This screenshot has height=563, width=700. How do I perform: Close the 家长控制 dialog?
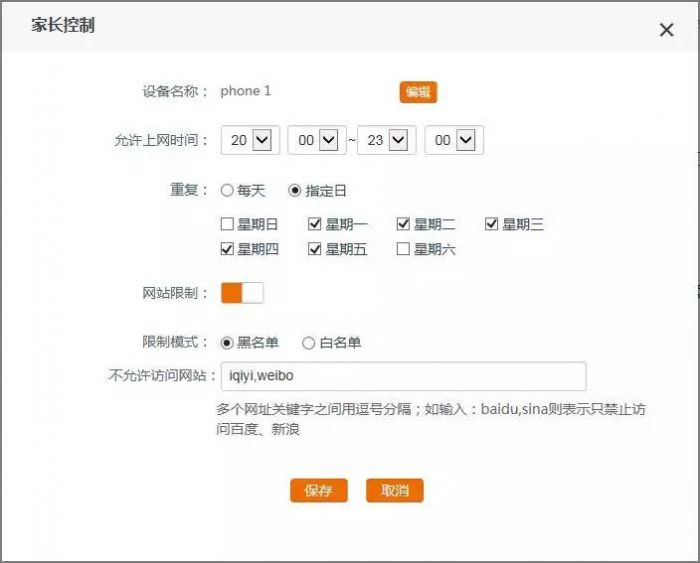coord(666,30)
